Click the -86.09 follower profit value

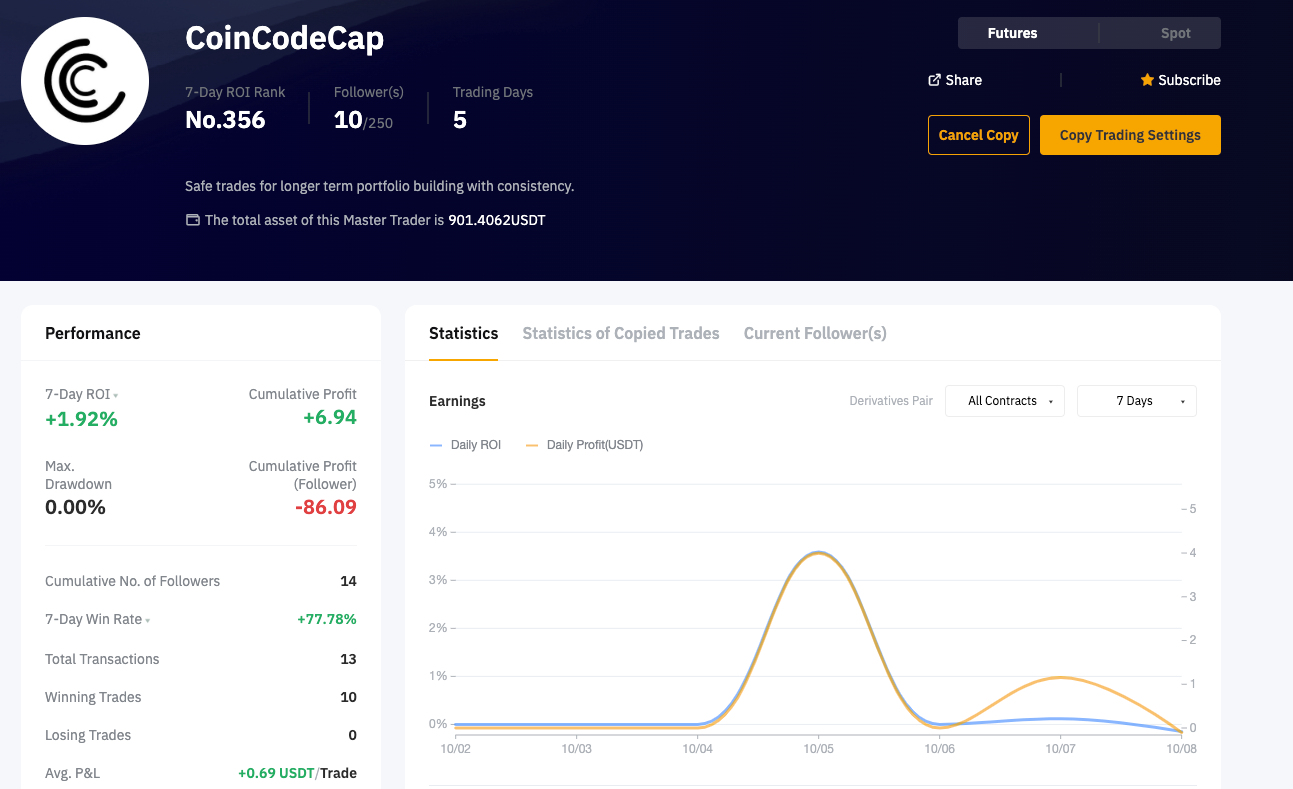(x=326, y=507)
